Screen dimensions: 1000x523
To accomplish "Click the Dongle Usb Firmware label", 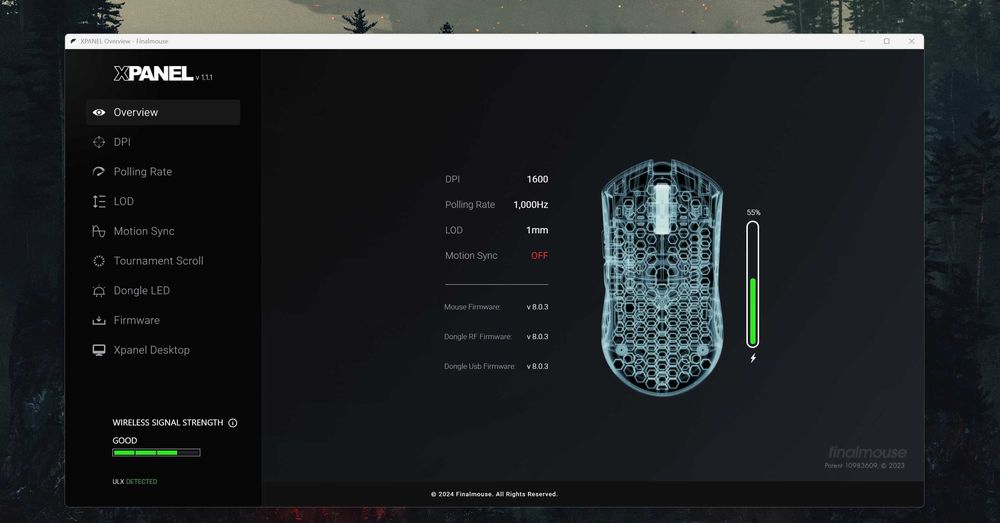I will 480,367.
